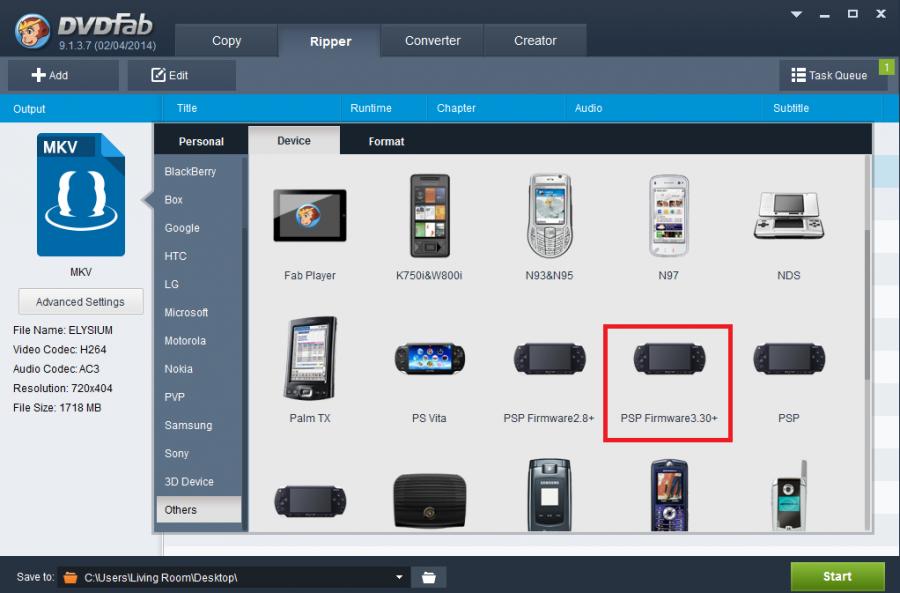This screenshot has height=593, width=900.
Task: Expand the Save to path dropdown
Action: [x=399, y=577]
